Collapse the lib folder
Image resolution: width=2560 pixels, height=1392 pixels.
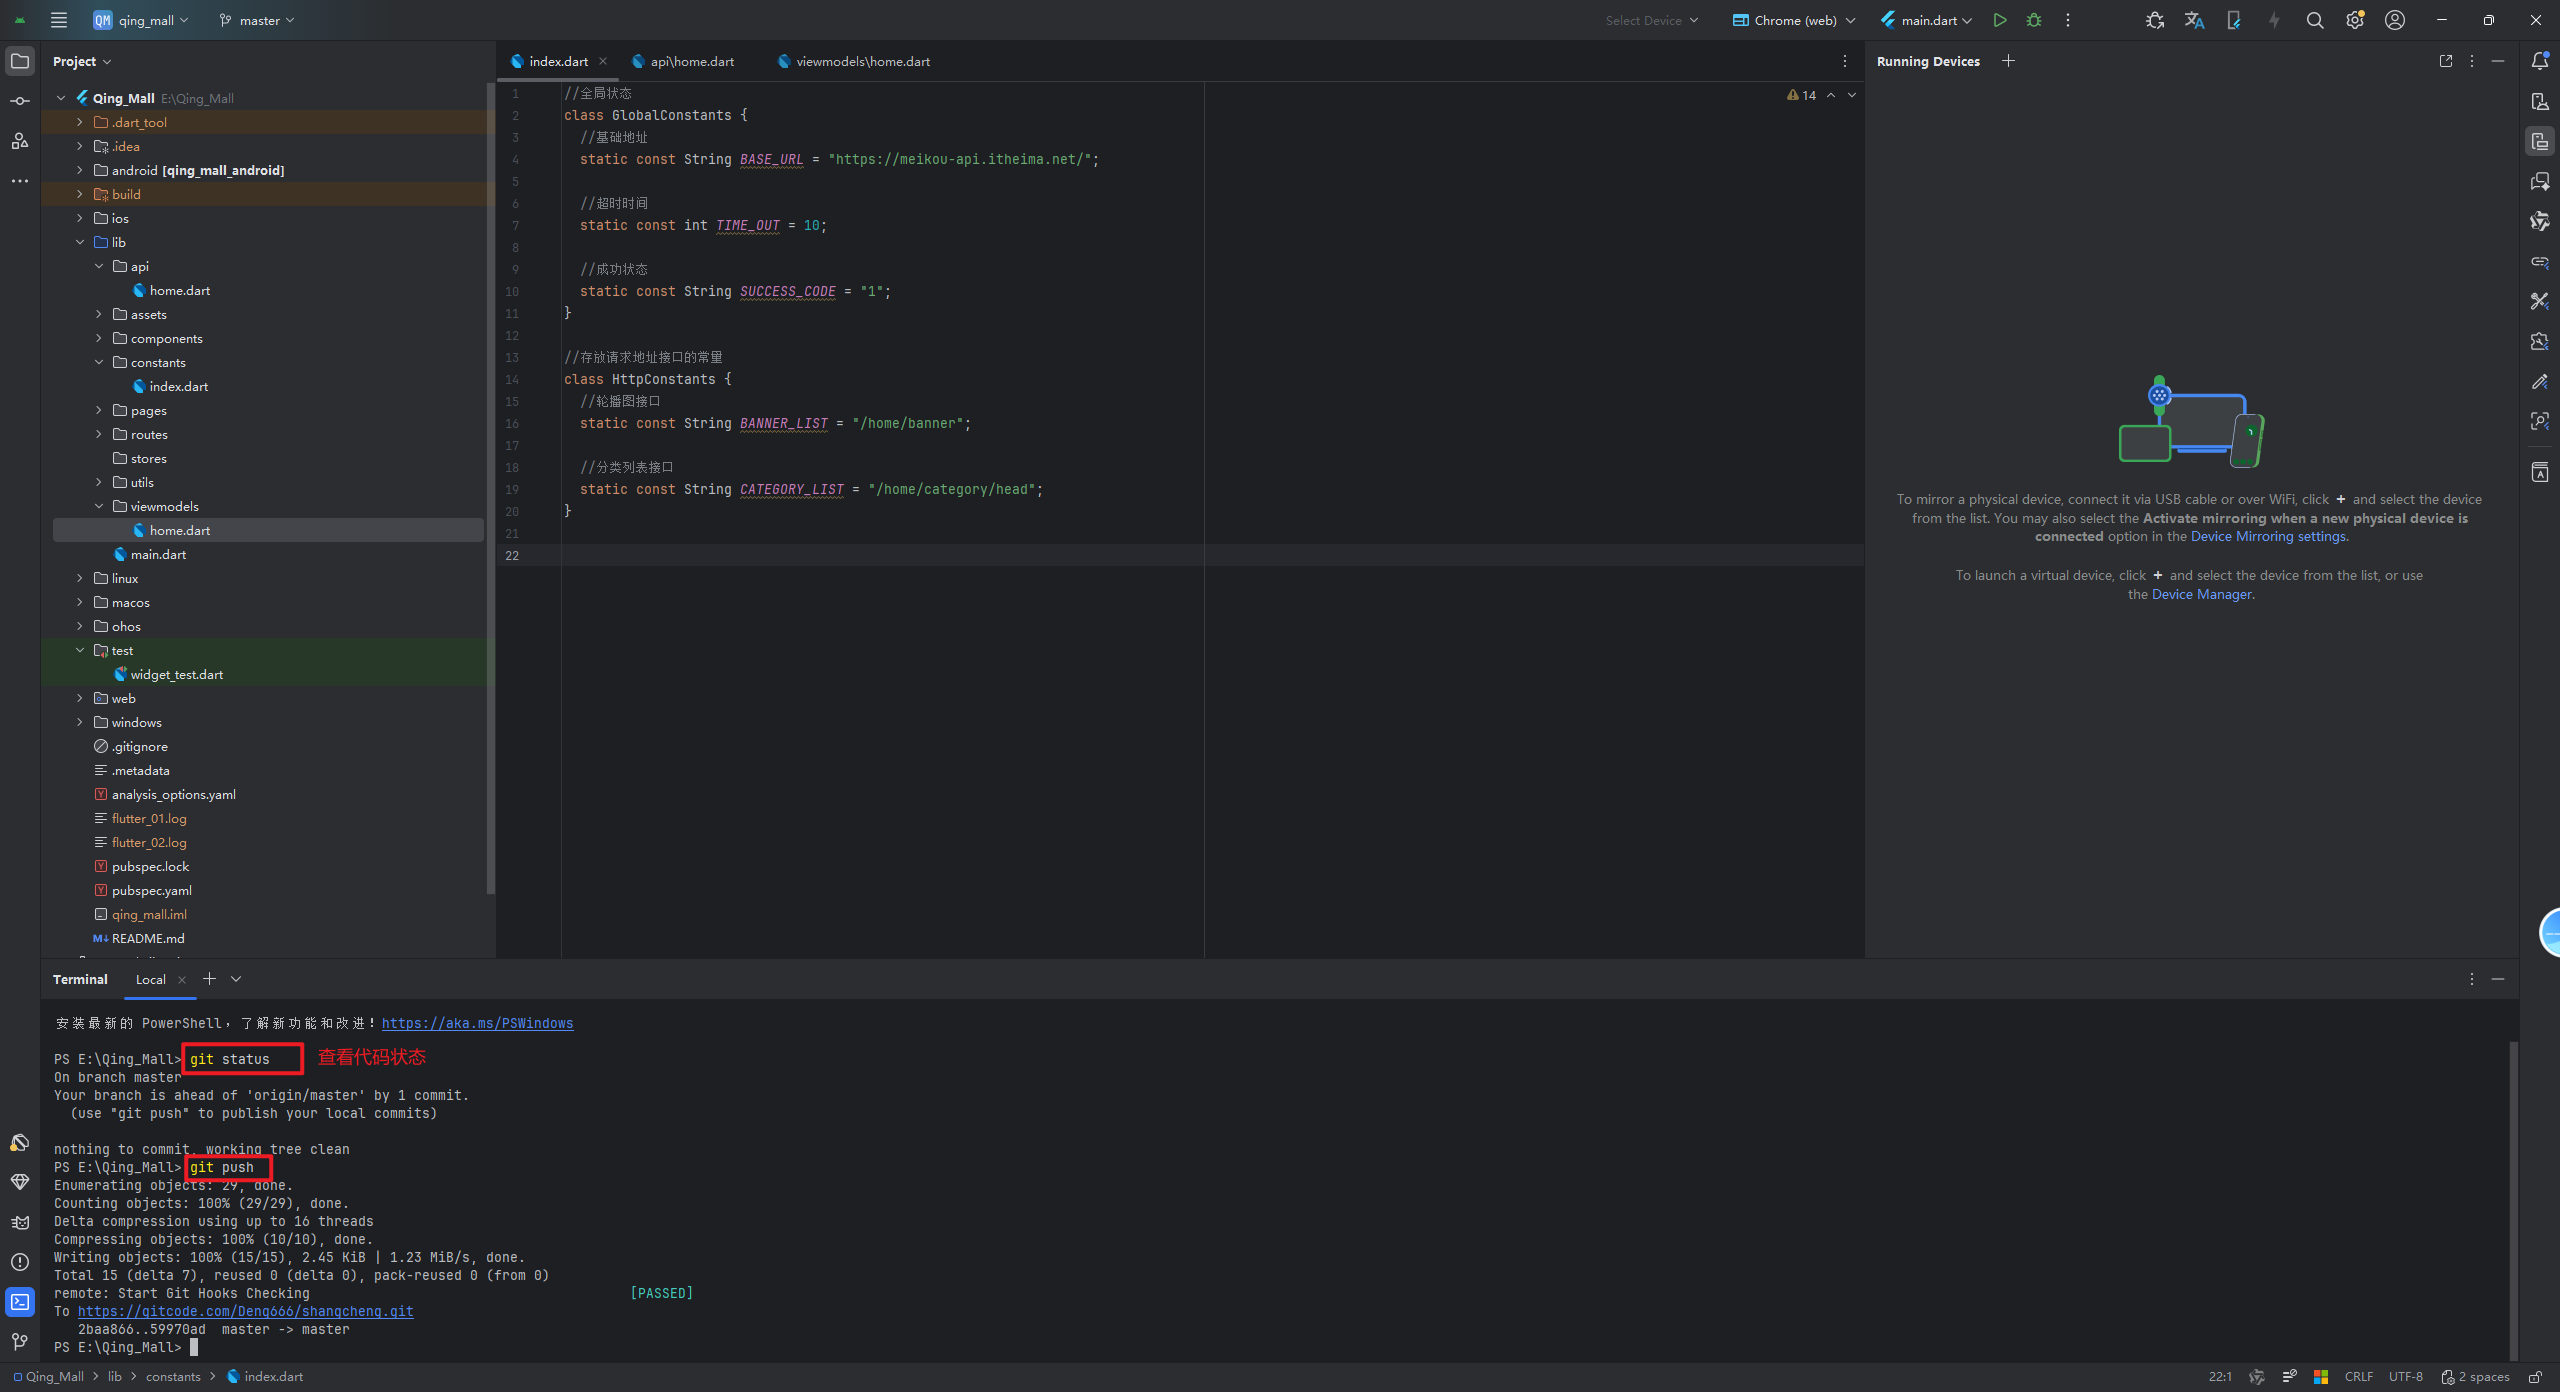coord(80,242)
